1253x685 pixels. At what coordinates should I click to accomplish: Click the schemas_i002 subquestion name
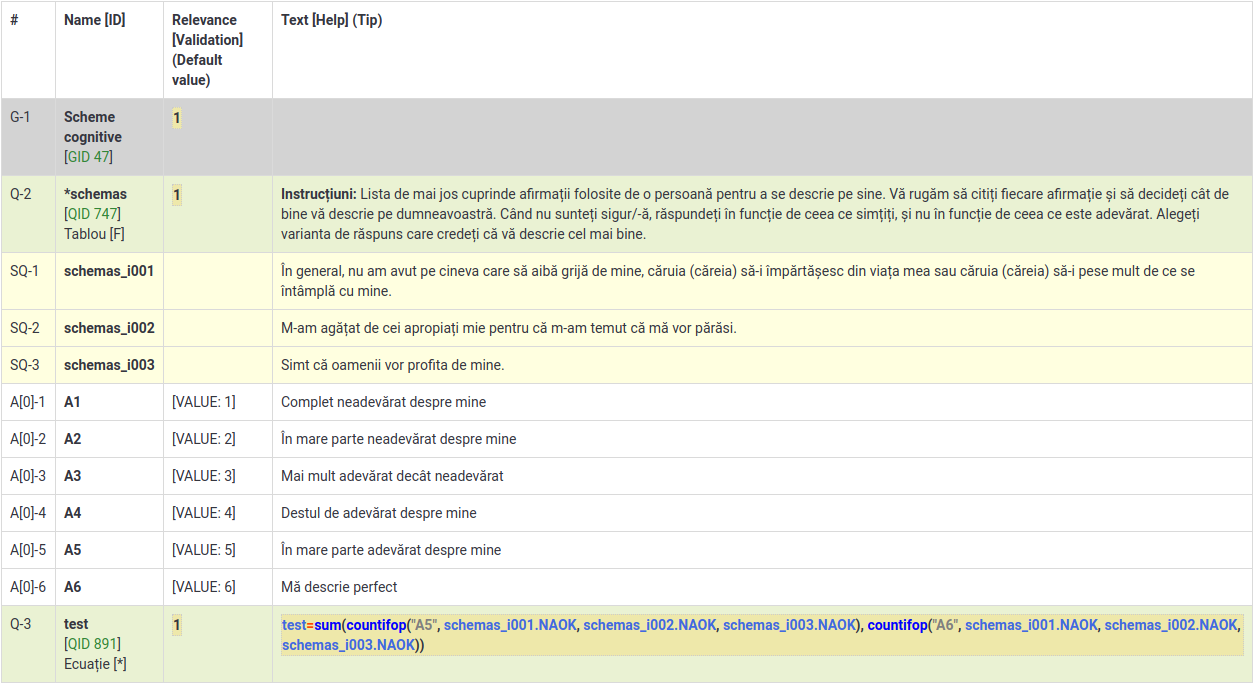pyautogui.click(x=109, y=328)
